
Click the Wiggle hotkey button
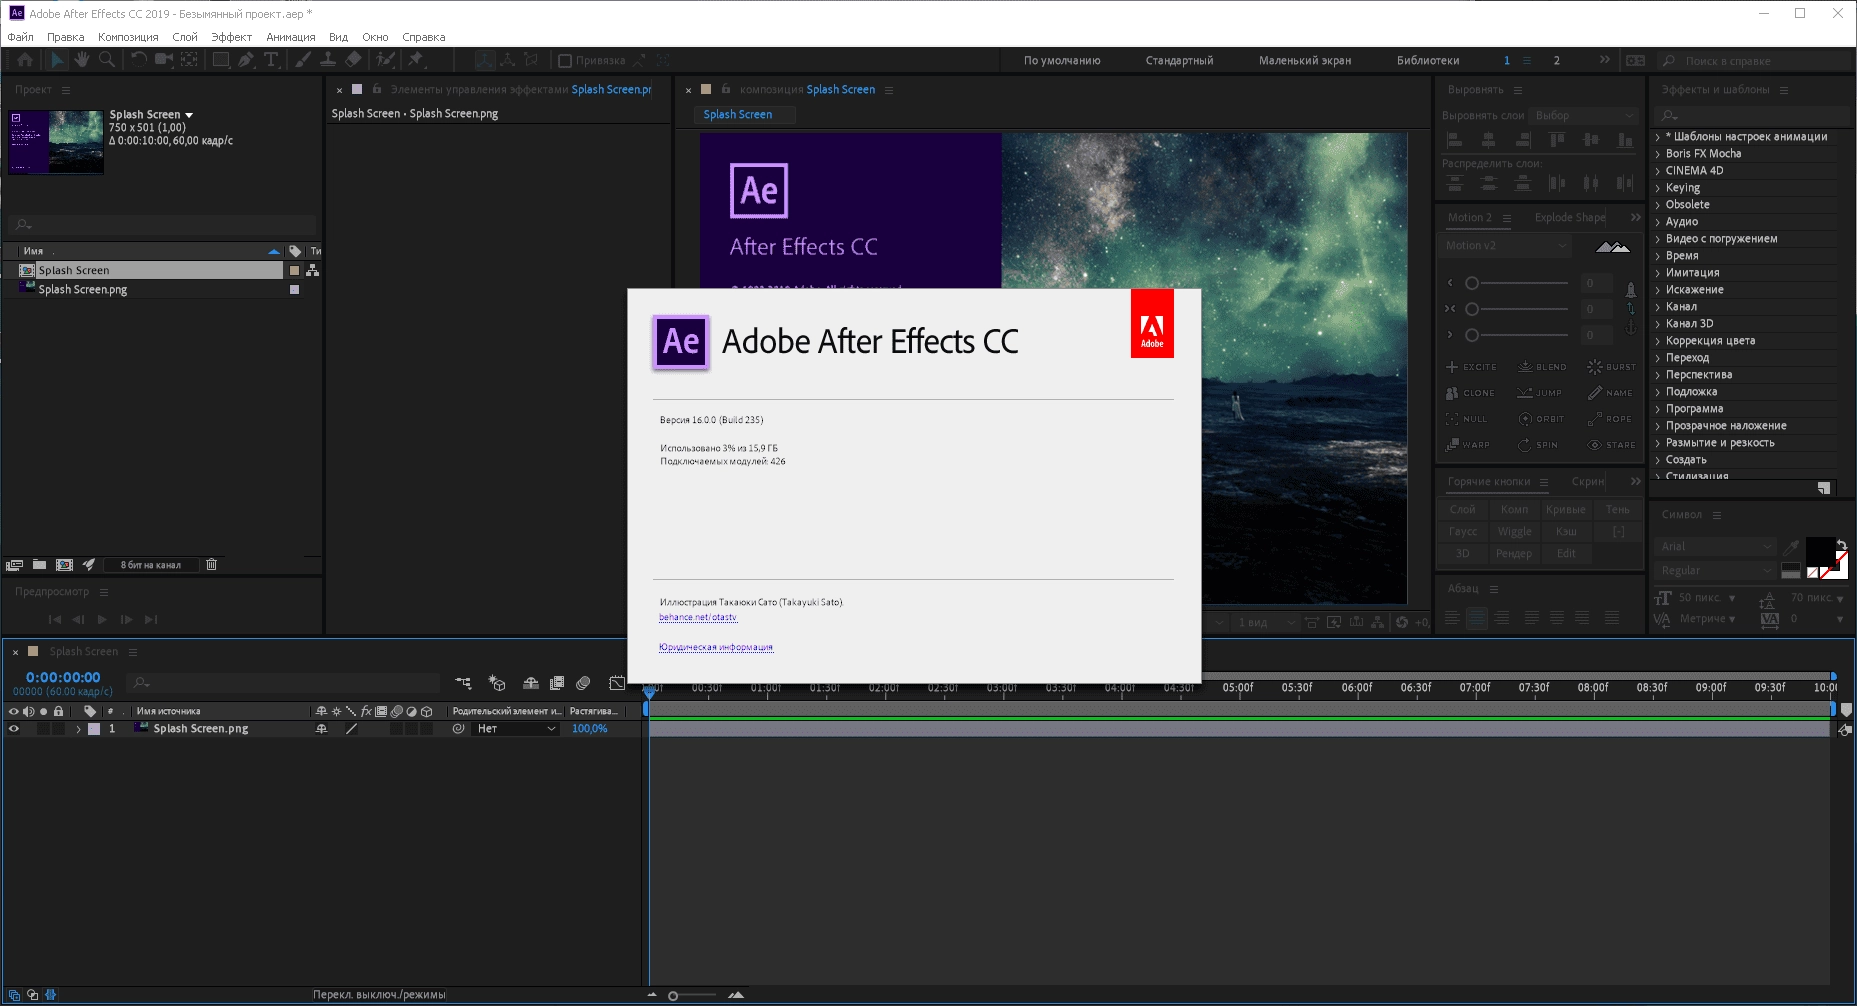pyautogui.click(x=1514, y=532)
